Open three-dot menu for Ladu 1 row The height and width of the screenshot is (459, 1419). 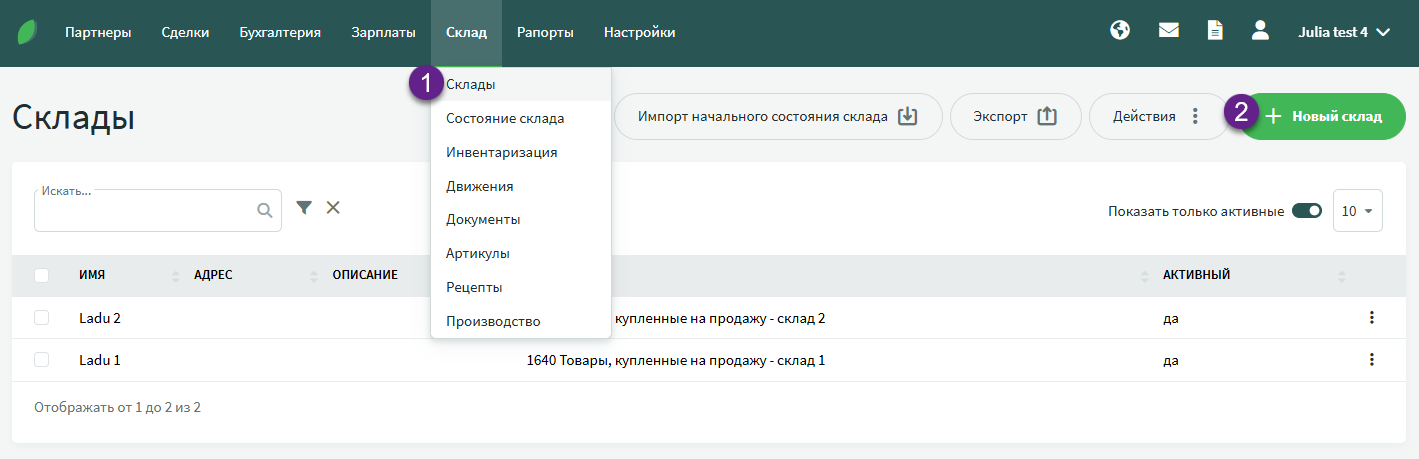(1371, 360)
